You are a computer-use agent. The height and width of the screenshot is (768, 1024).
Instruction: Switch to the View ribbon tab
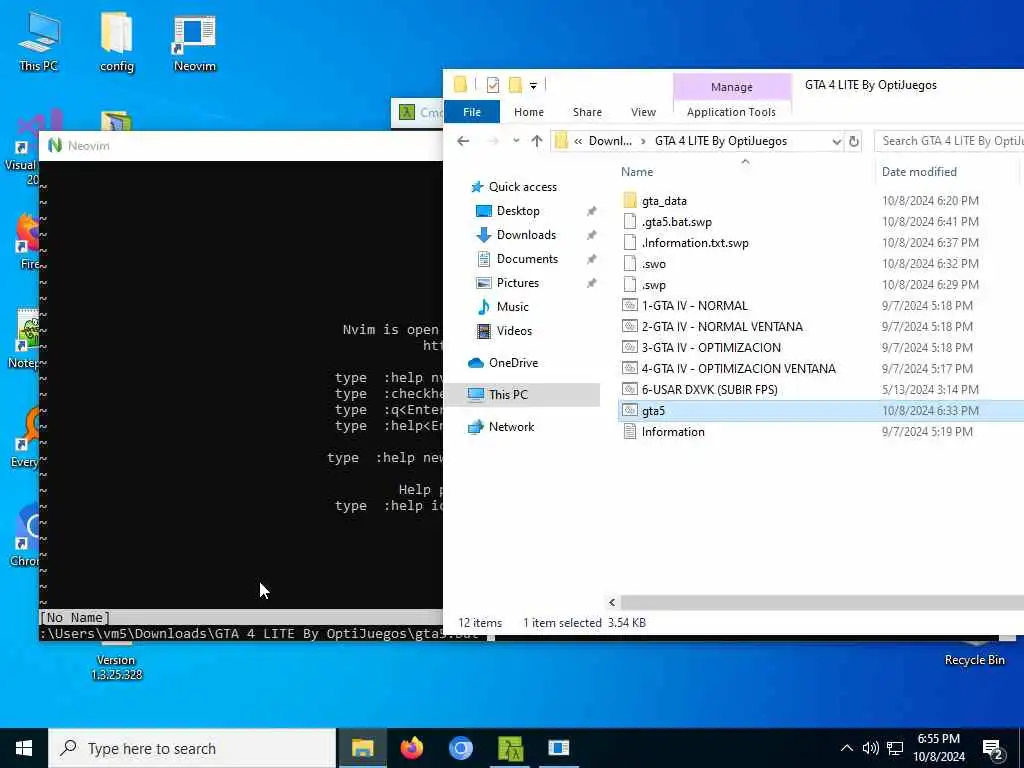[643, 112]
